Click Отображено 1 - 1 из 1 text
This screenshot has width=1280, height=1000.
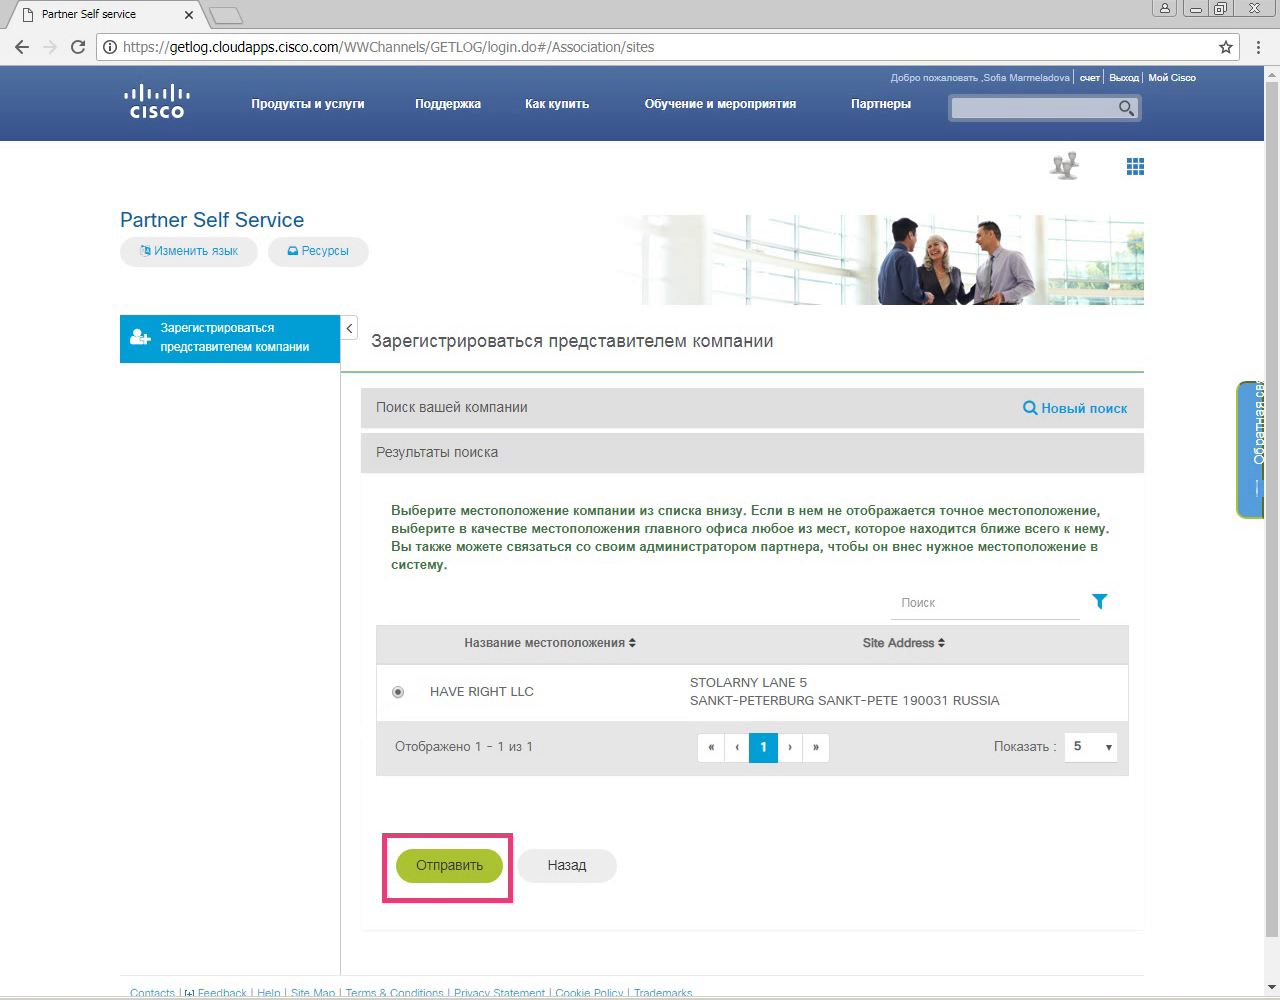464,747
